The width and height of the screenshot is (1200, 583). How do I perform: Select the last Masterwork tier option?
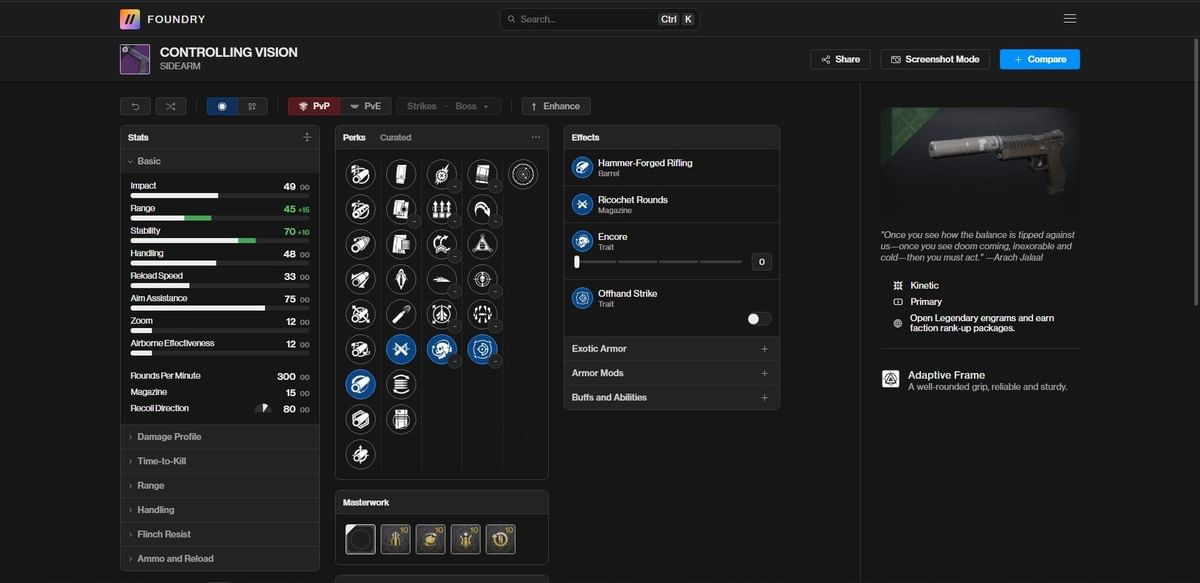coord(500,538)
